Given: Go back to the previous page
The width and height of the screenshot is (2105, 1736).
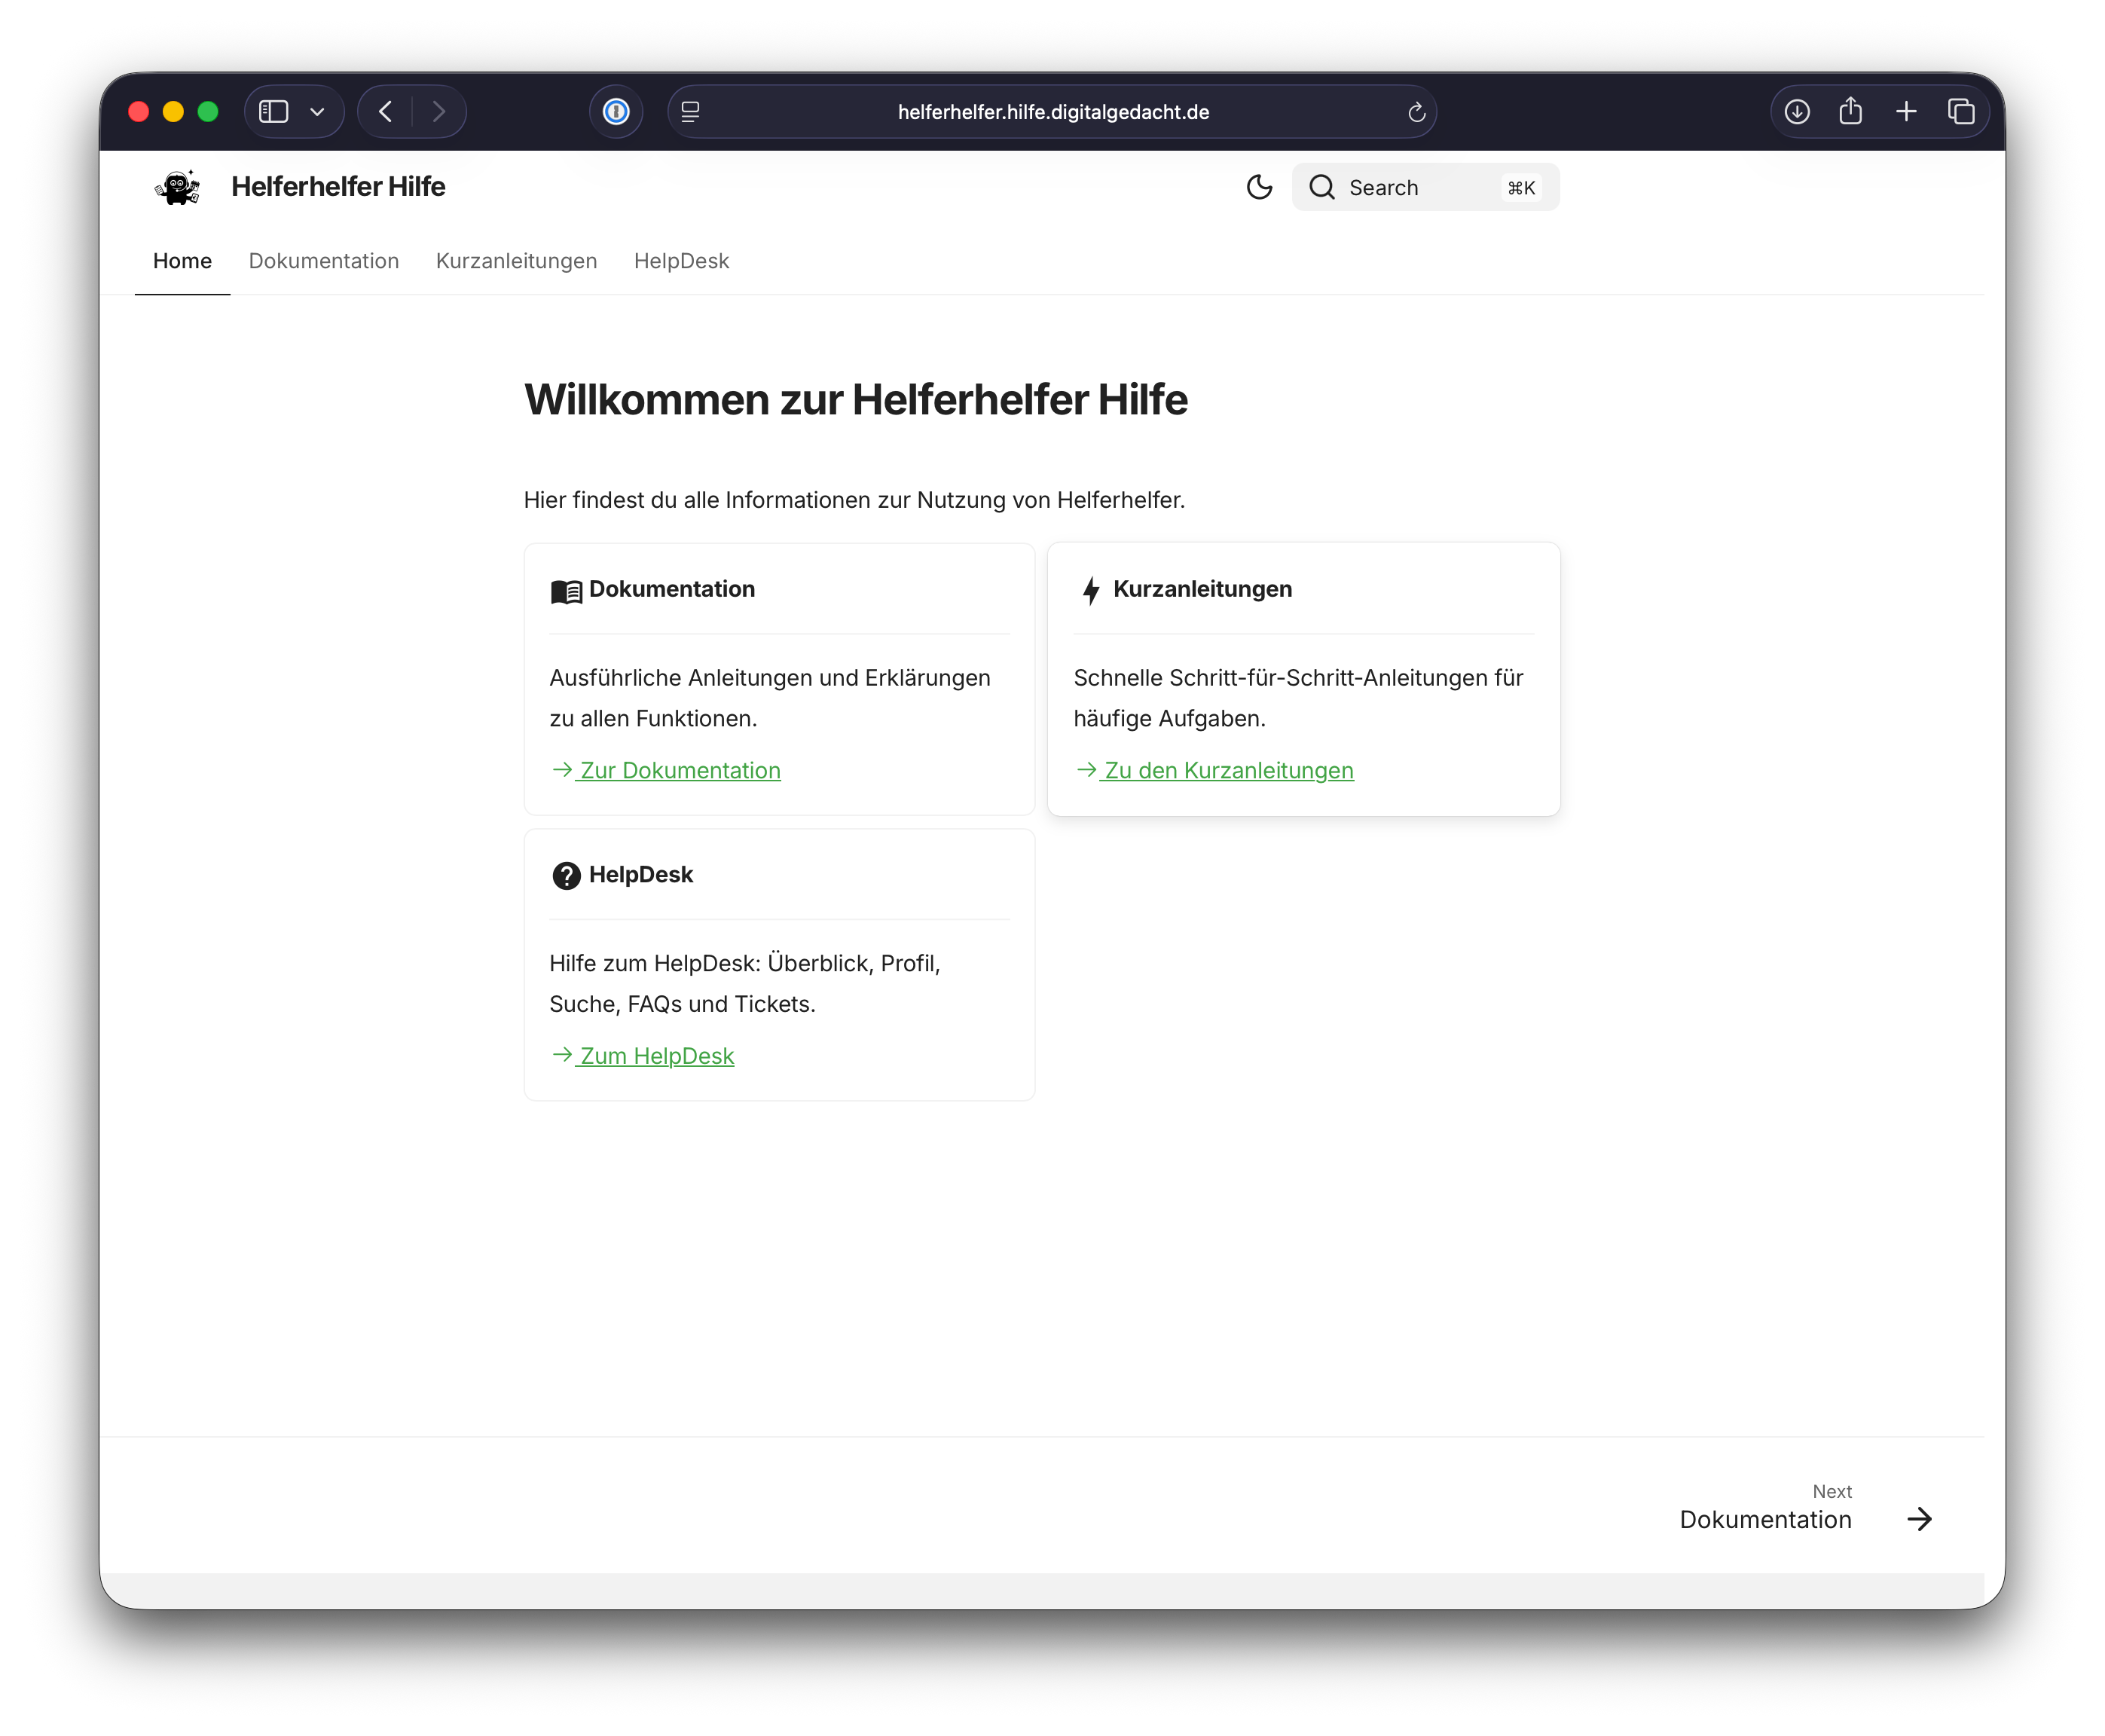Looking at the screenshot, I should click(386, 111).
